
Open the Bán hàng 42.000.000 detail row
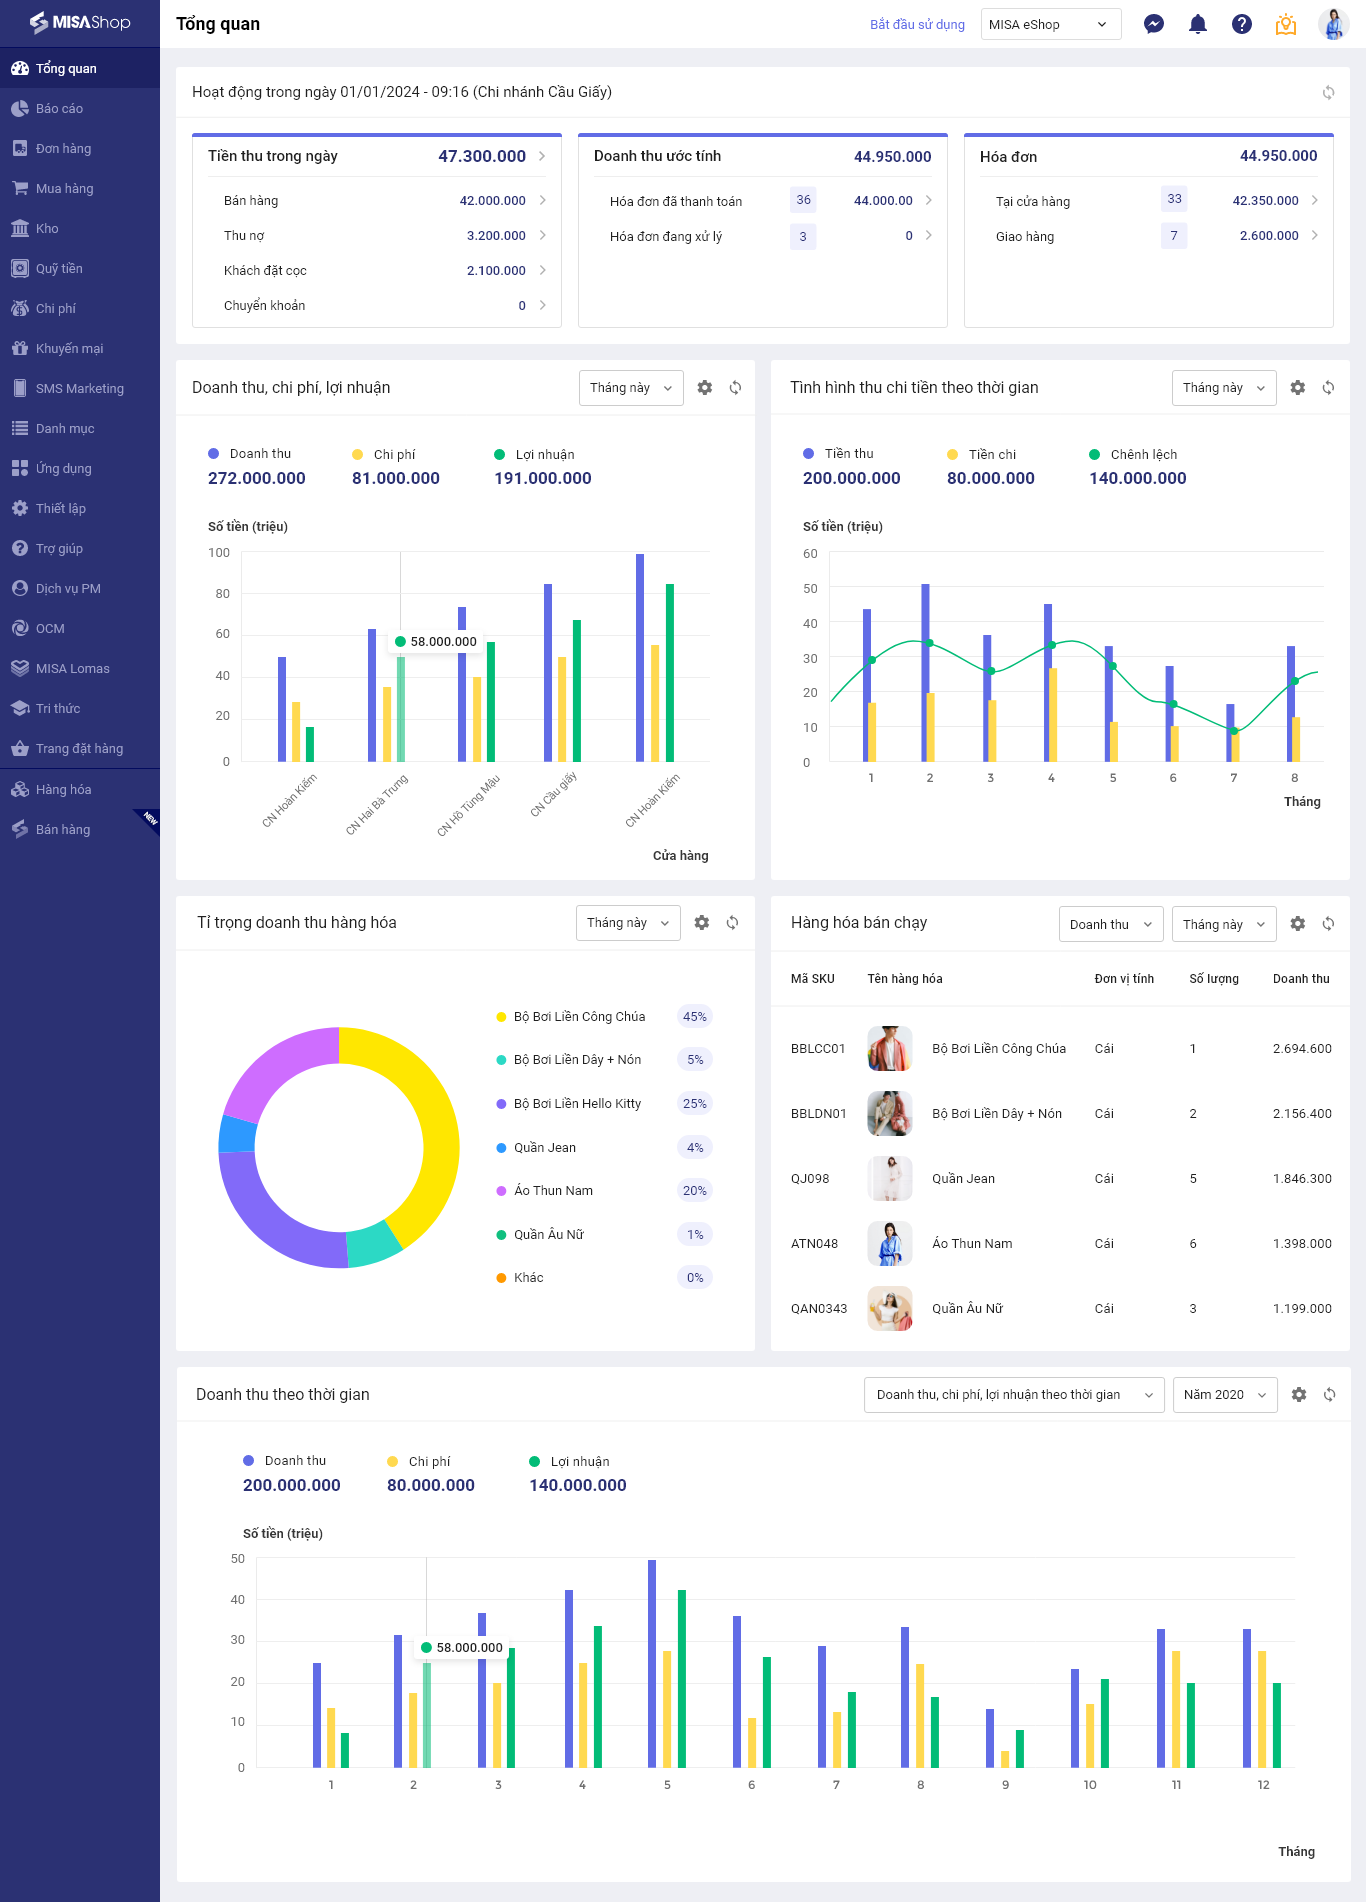tap(385, 200)
